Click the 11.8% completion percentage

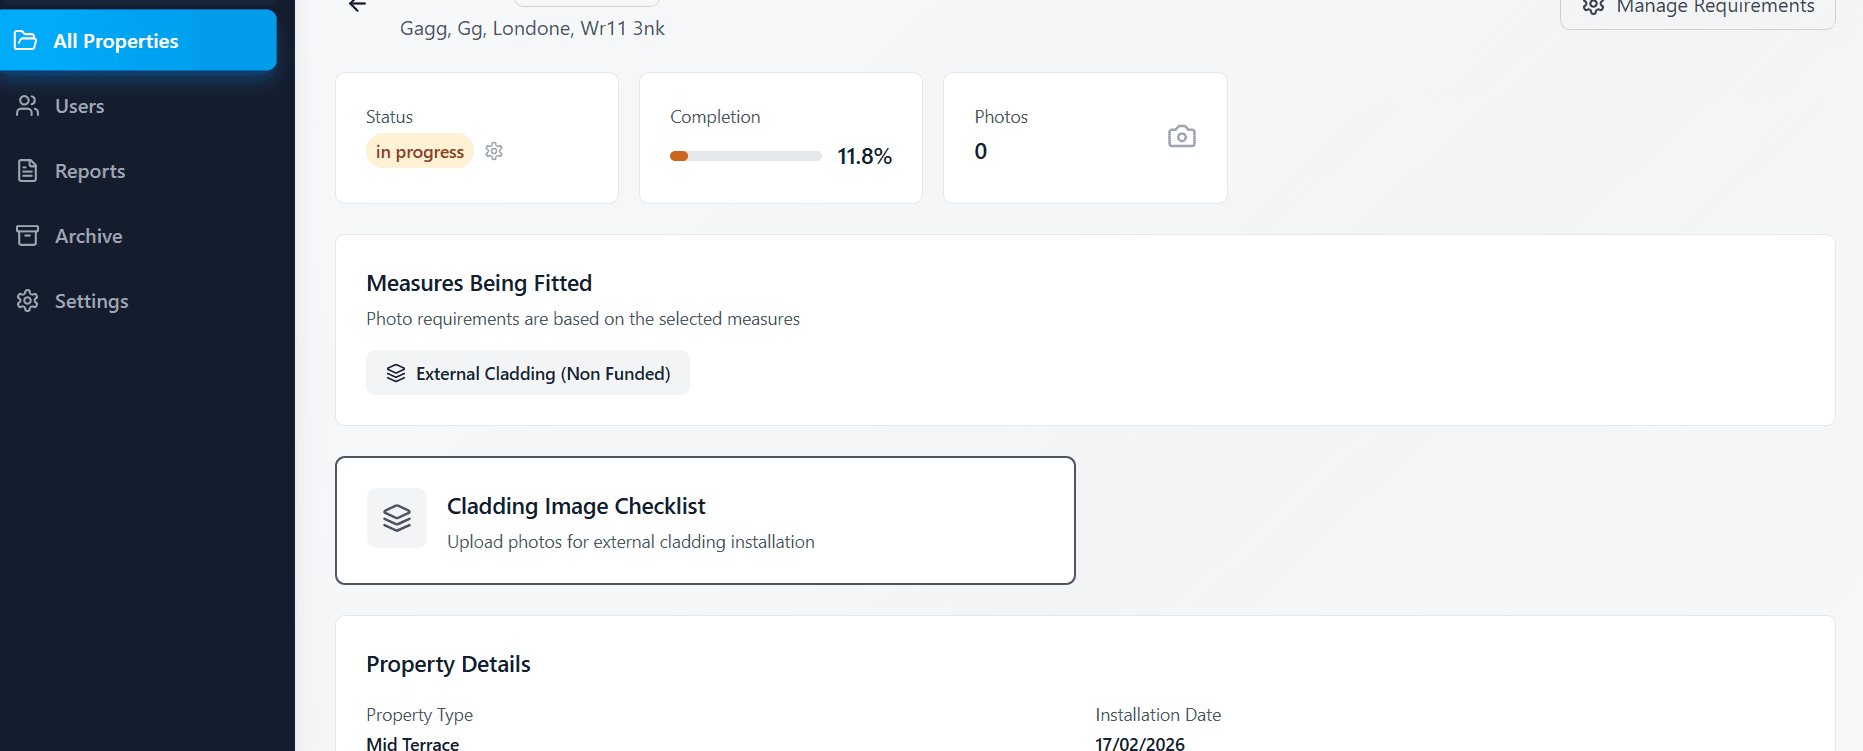[864, 156]
